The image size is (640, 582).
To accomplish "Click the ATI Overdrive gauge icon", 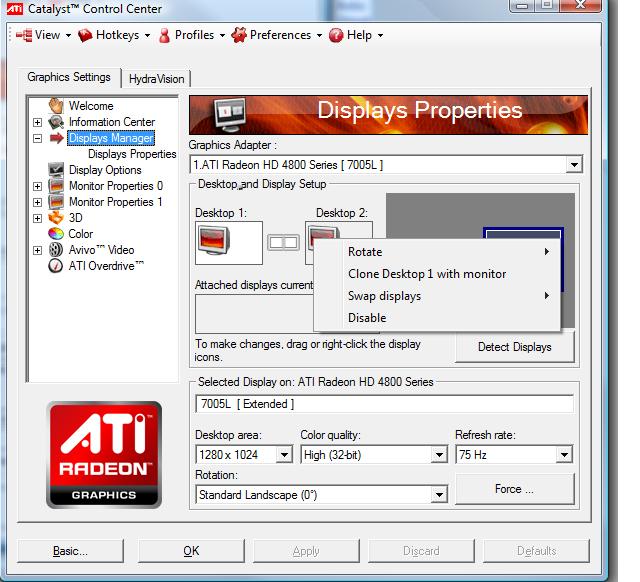I will (56, 266).
